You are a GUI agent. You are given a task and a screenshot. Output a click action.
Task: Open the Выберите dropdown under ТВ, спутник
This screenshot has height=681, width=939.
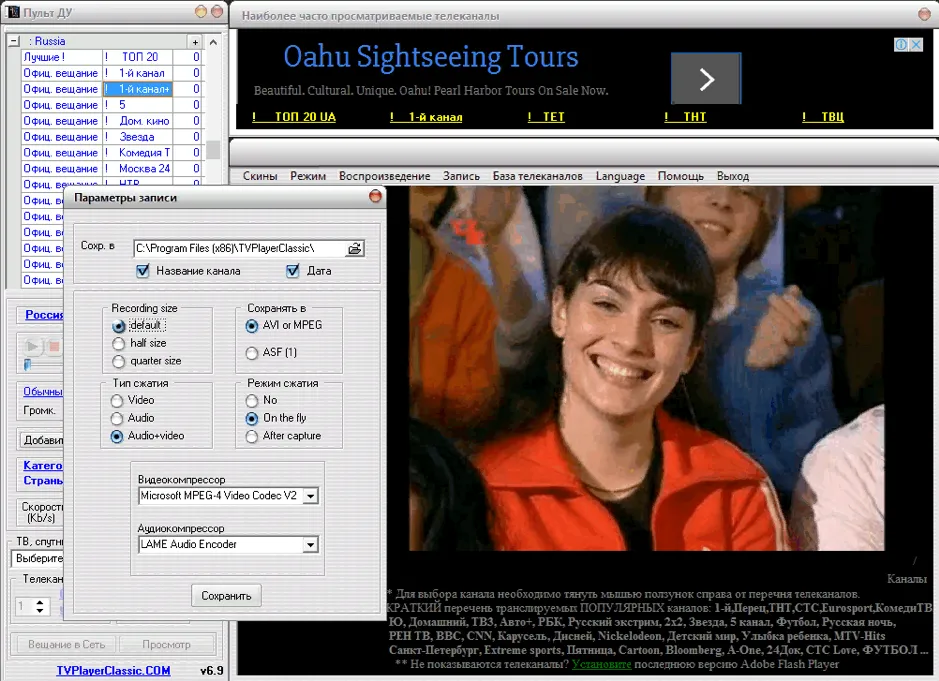[x=38, y=558]
